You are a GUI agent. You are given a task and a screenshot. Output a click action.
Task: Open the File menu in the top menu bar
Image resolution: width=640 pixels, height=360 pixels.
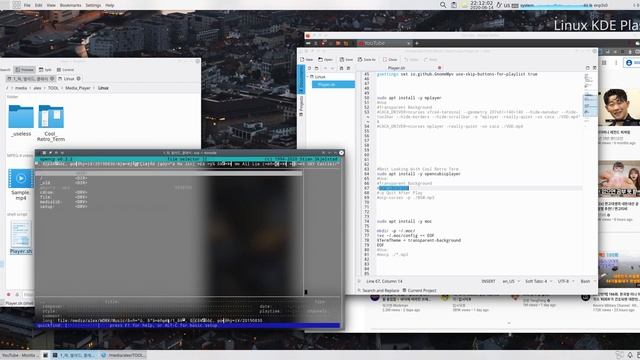coord(27,5)
